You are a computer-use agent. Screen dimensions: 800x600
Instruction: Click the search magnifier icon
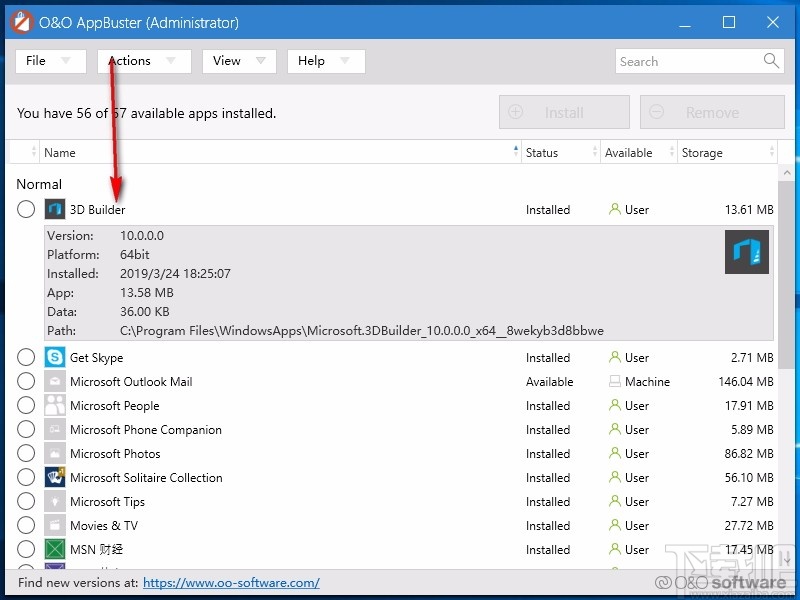pos(770,61)
